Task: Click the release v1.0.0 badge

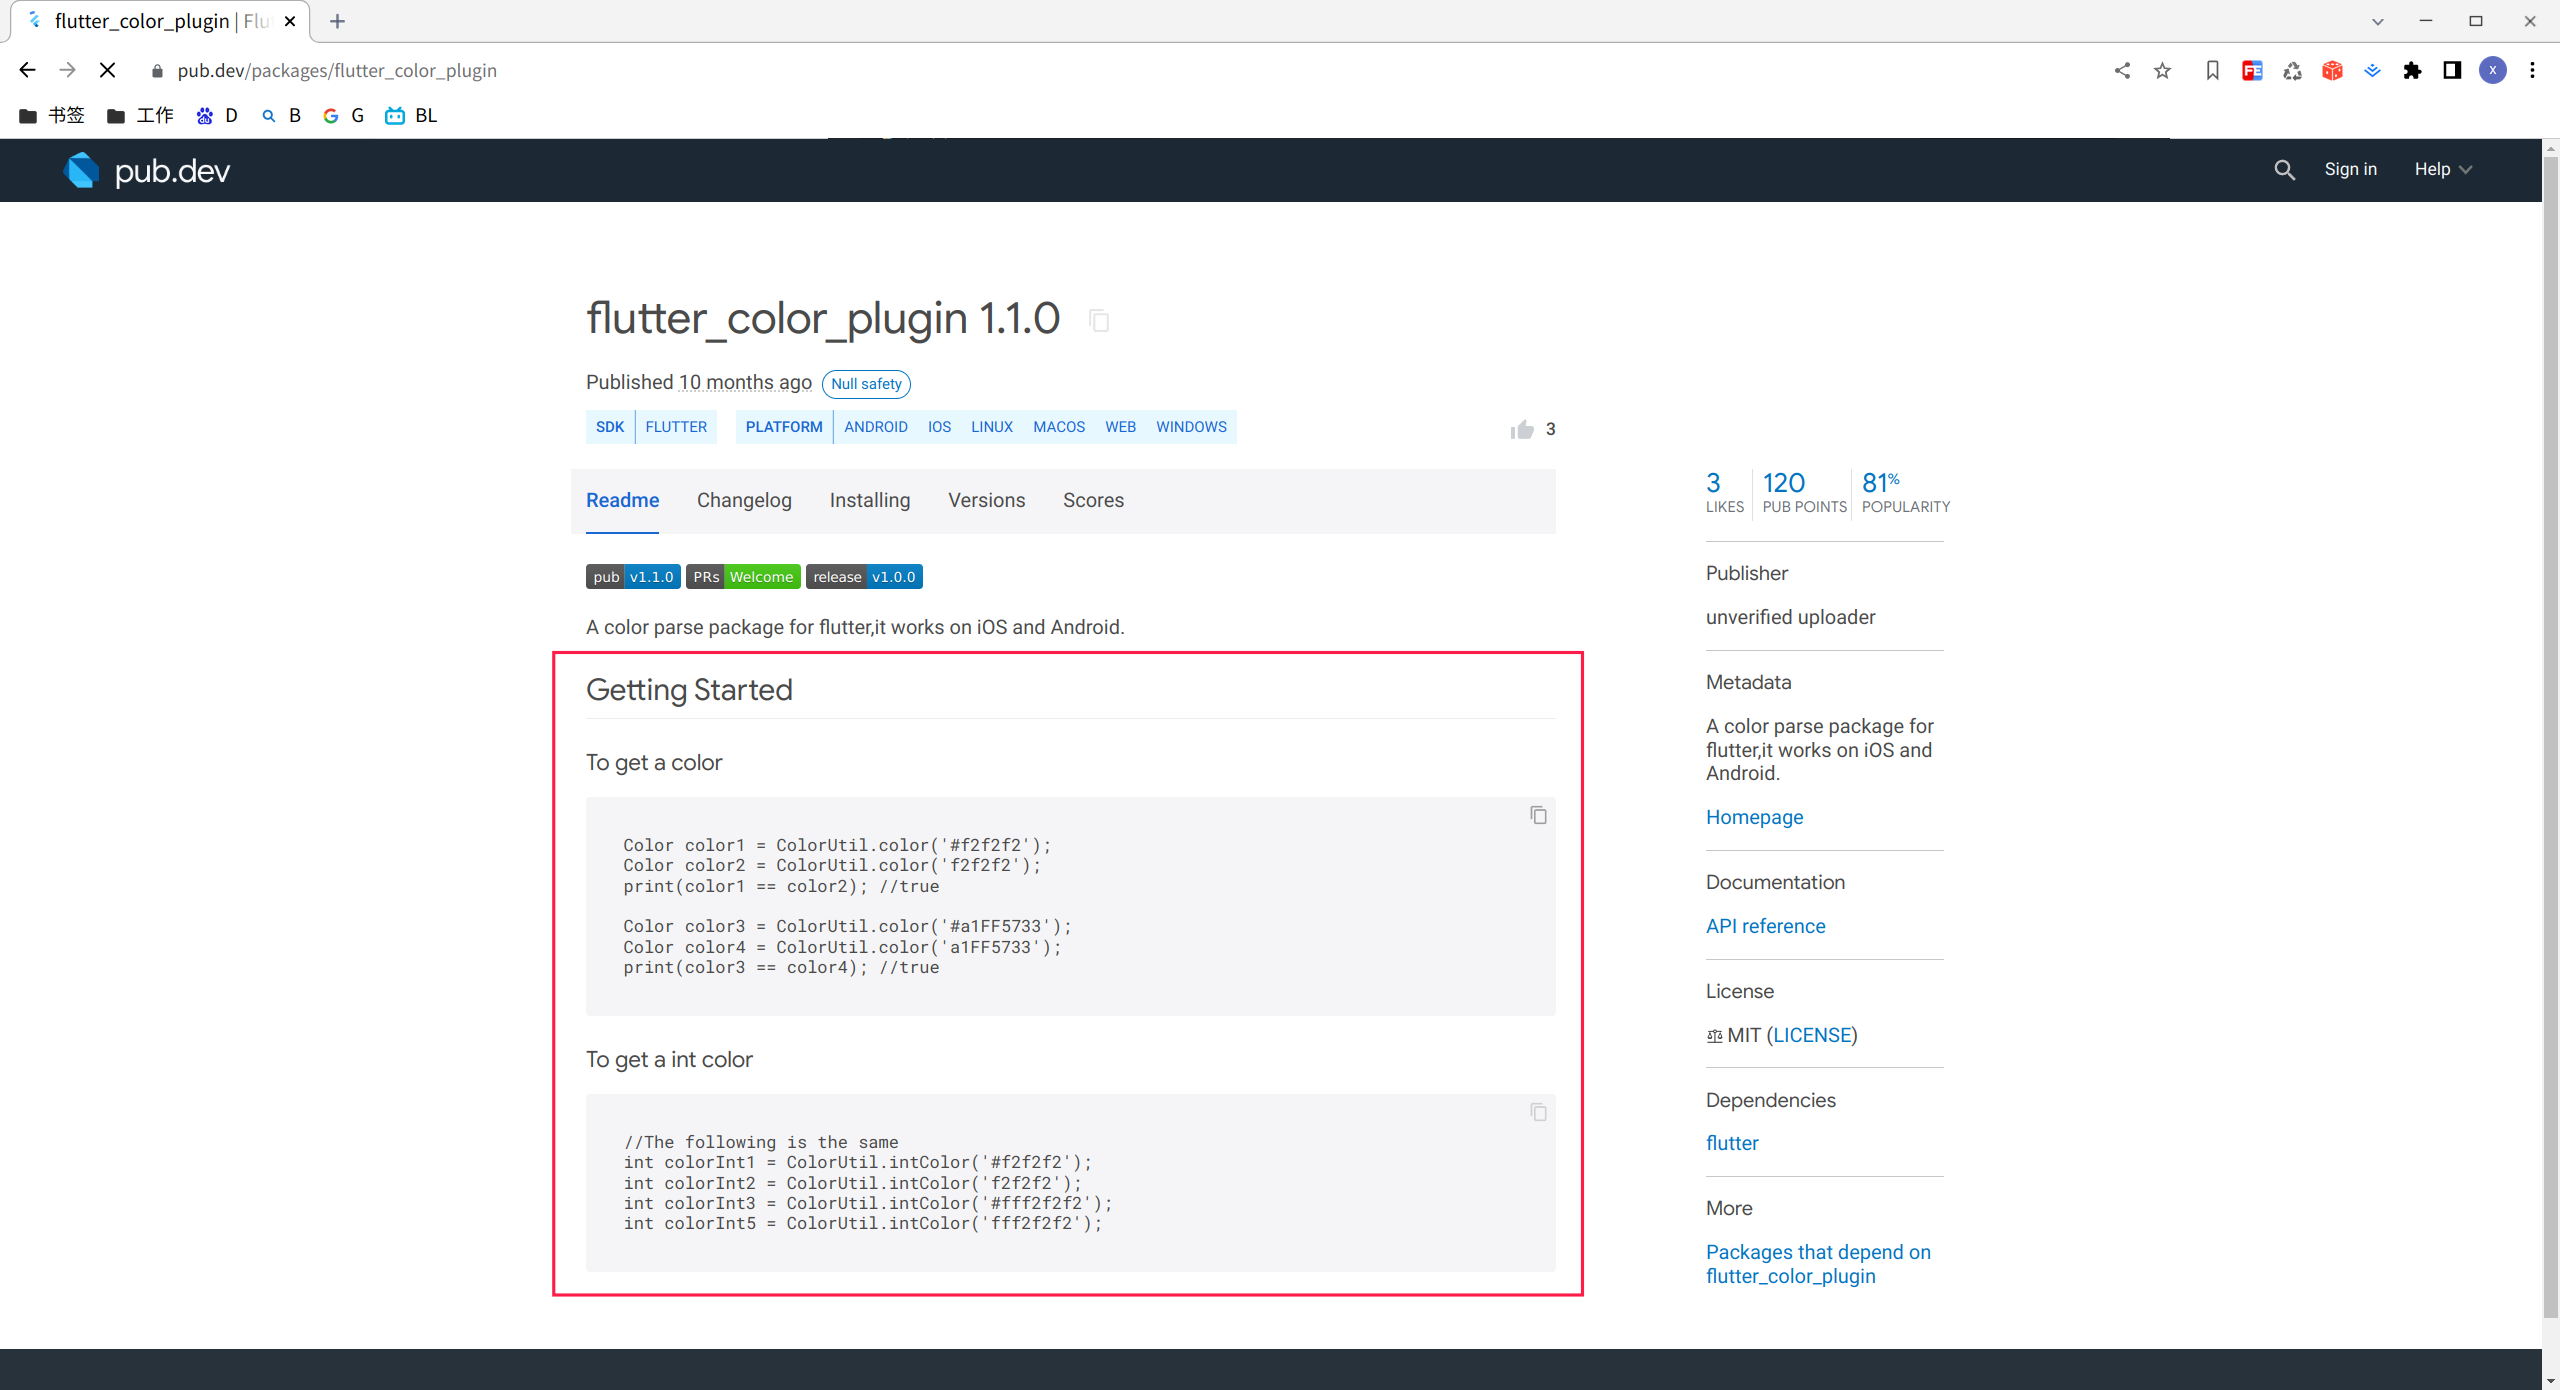Action: [864, 577]
